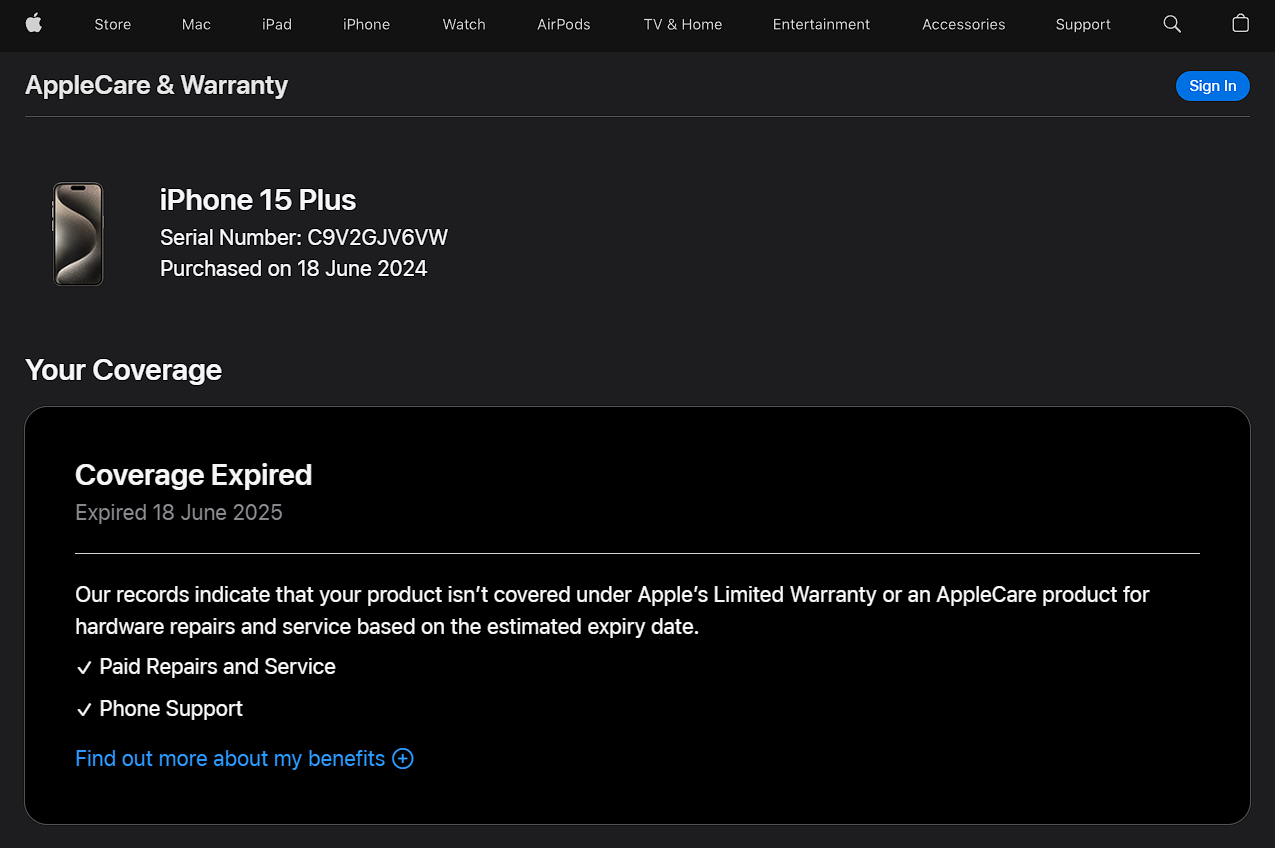This screenshot has width=1275, height=848.
Task: Follow the 'Find out more about my benefits' link
Action: 230,759
